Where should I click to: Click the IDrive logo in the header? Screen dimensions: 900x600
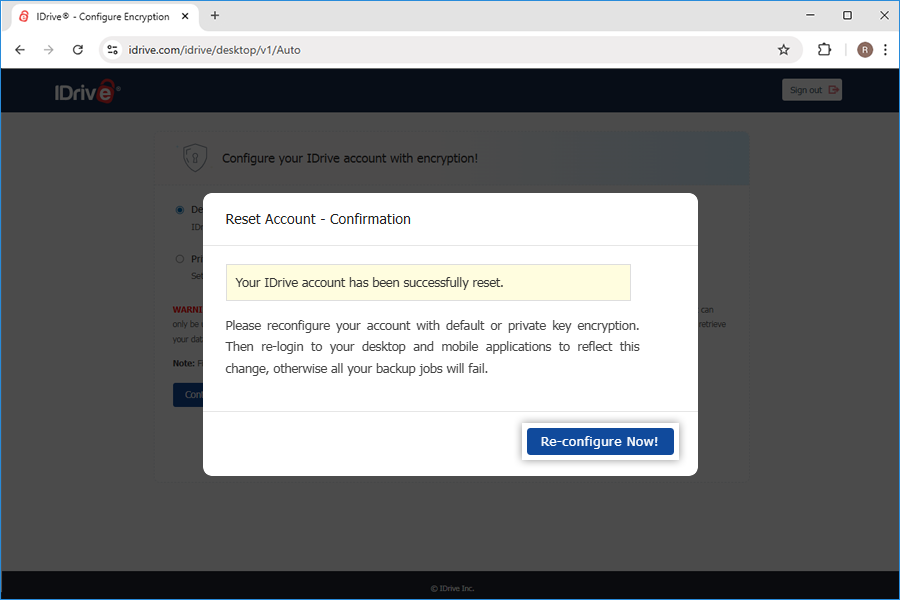pyautogui.click(x=87, y=91)
